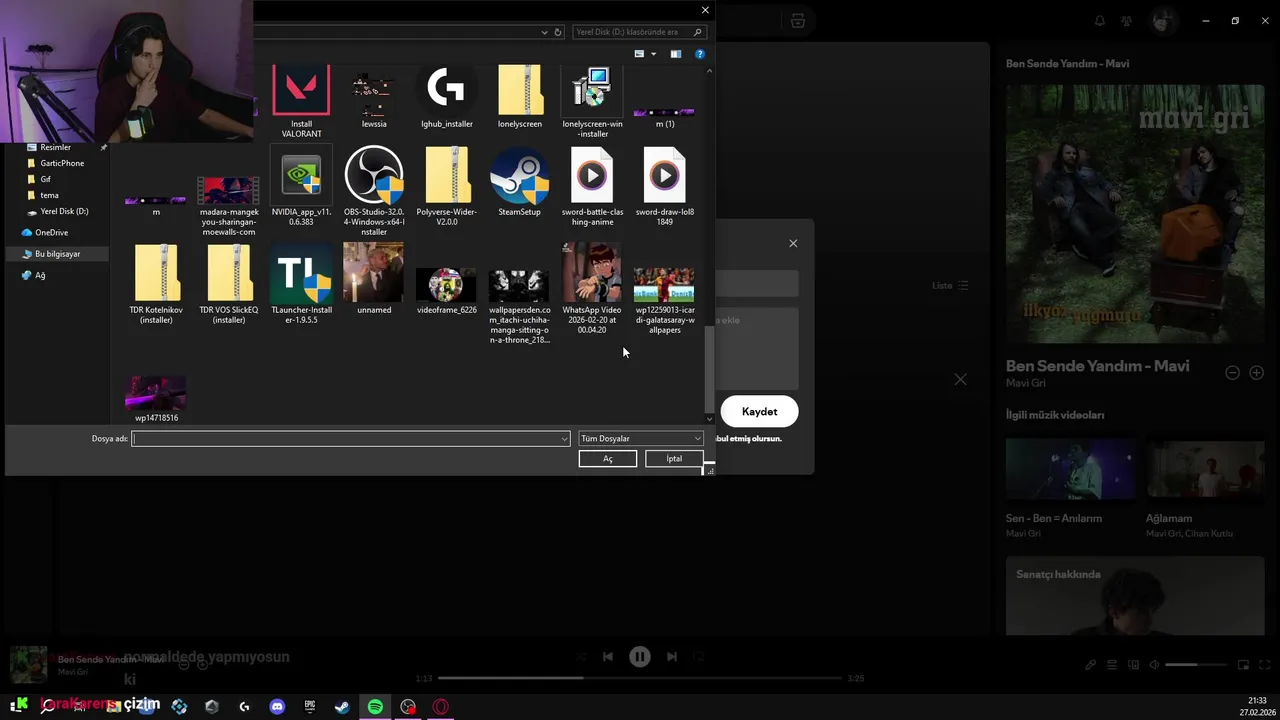Open the Dosya adı history dropdown arrow

(x=564, y=438)
